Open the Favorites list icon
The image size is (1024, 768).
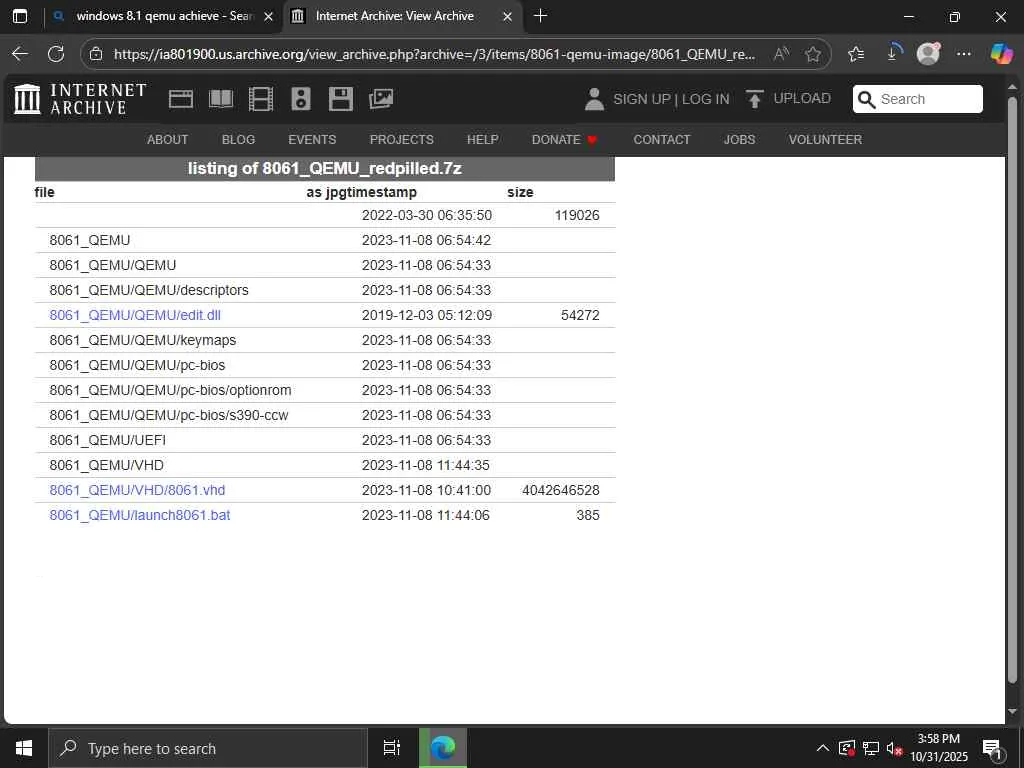856,54
